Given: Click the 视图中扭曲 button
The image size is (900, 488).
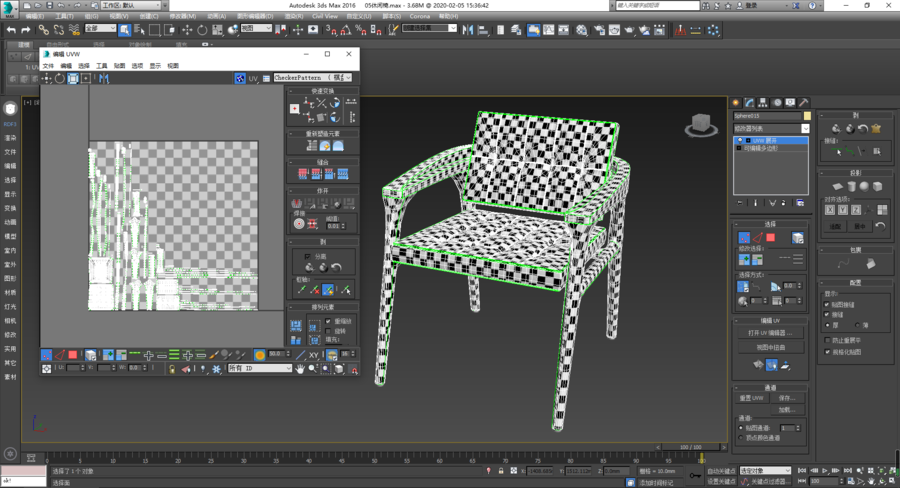Looking at the screenshot, I should (770, 347).
